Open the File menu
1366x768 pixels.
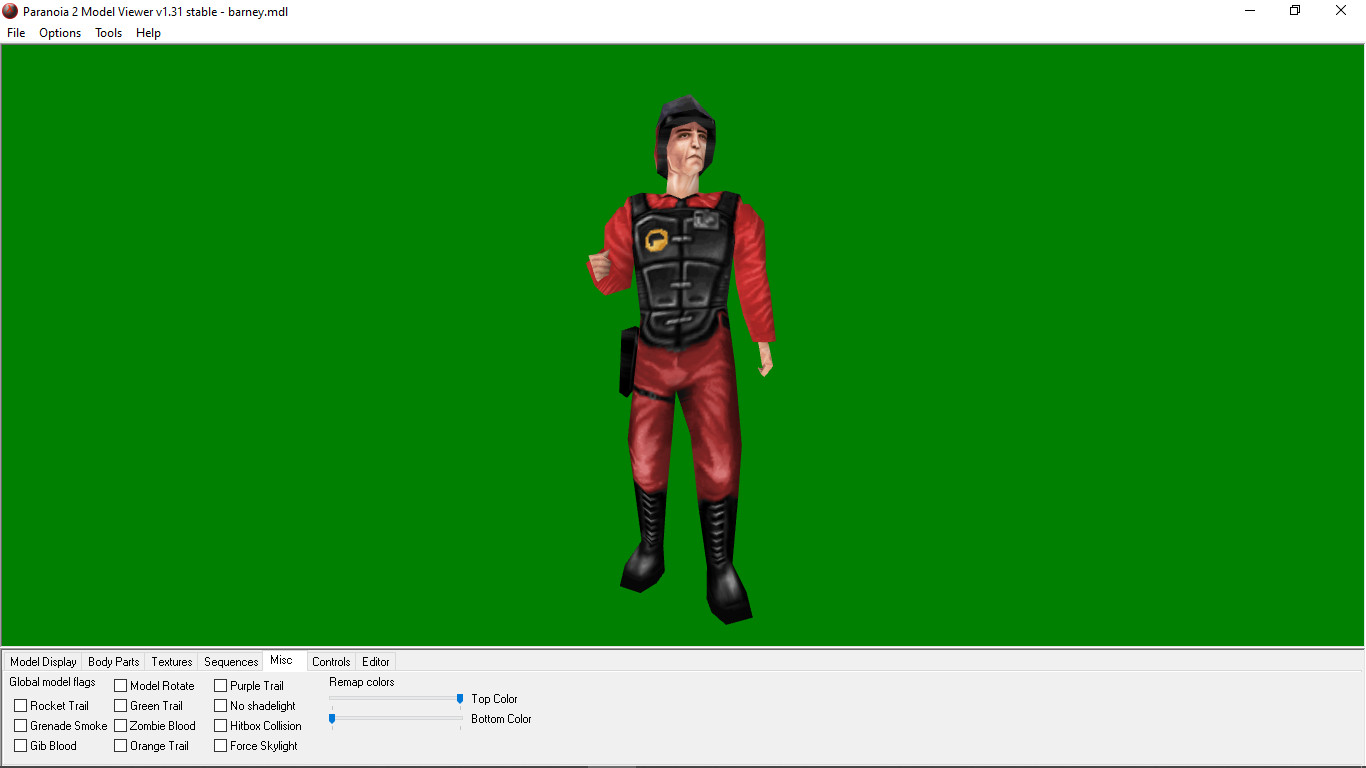pyautogui.click(x=16, y=33)
